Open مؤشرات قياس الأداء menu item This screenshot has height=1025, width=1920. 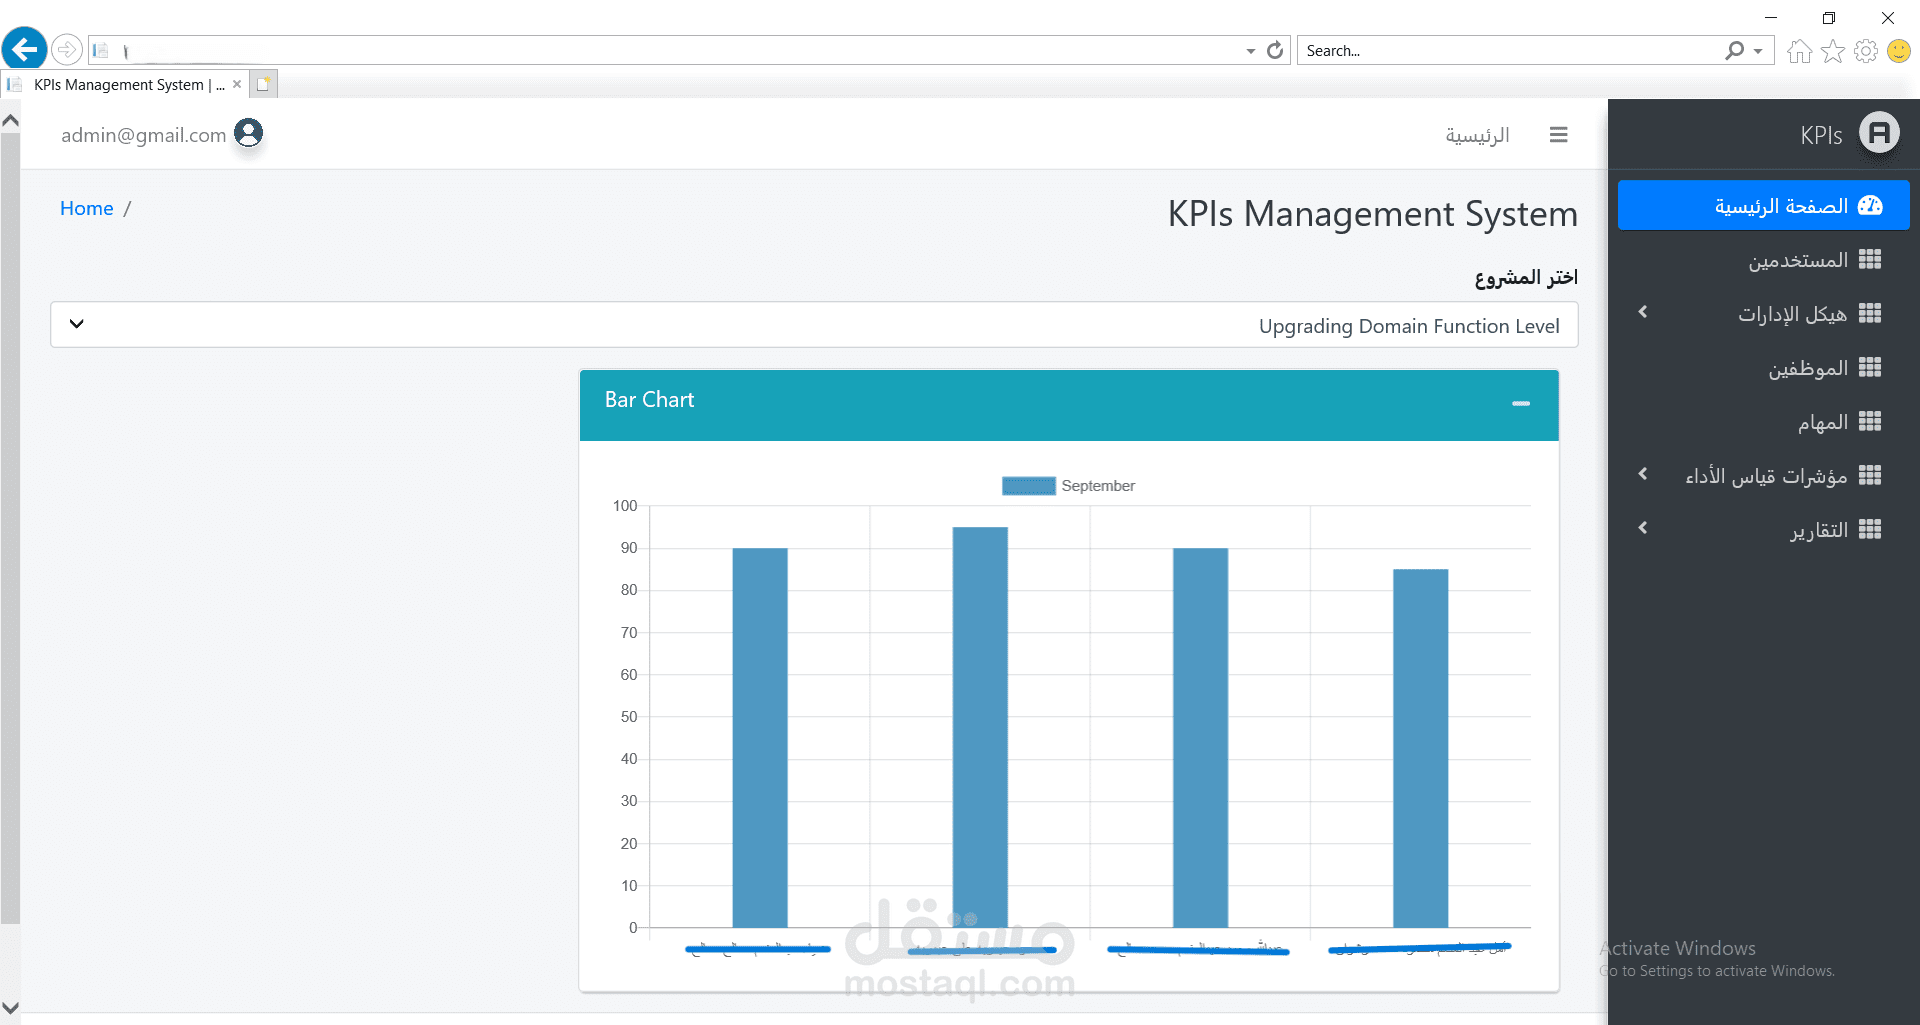coord(1764,476)
